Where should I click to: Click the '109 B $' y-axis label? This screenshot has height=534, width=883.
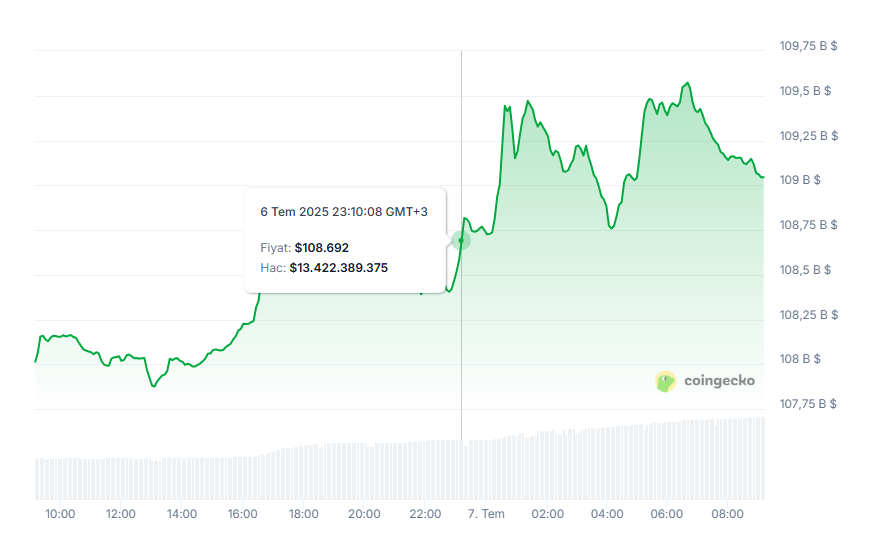[x=800, y=180]
